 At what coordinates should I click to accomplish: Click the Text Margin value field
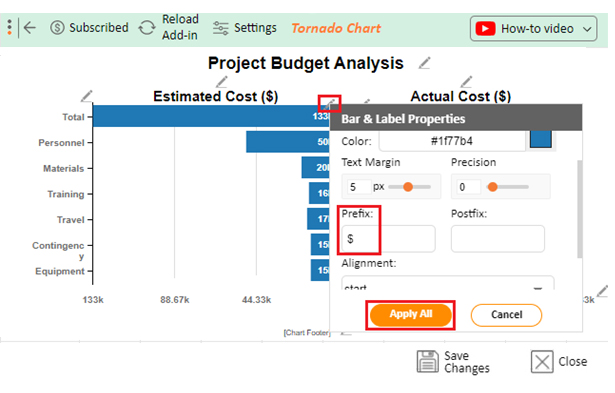(358, 187)
